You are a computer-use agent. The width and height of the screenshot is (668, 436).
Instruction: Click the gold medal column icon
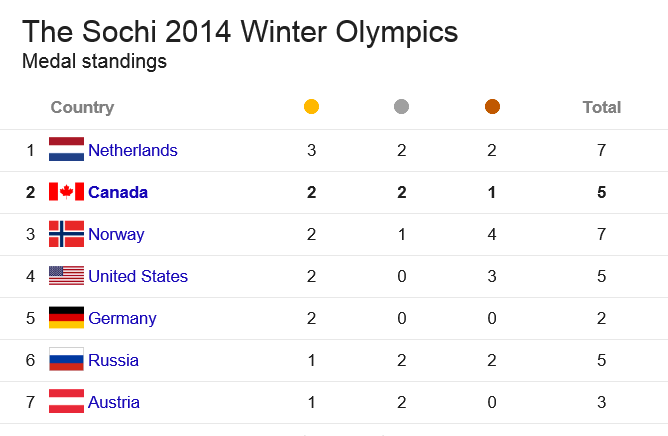coord(311,107)
